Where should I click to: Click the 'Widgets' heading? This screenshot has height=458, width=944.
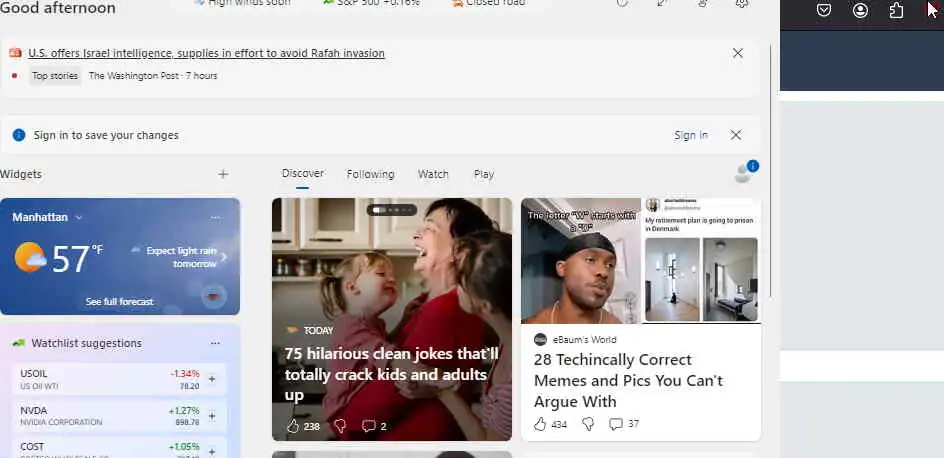point(21,174)
